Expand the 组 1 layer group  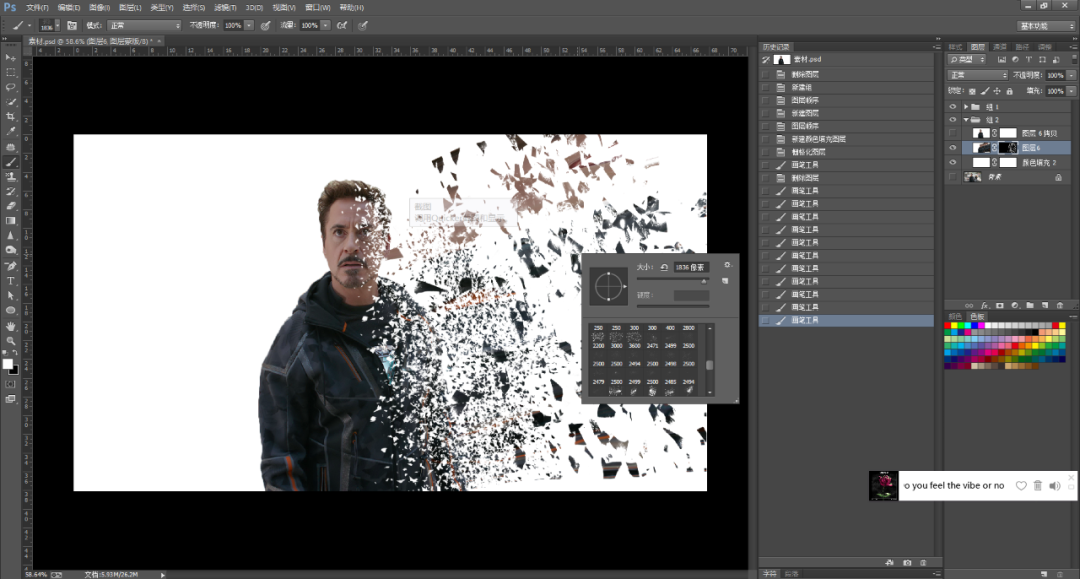(x=966, y=107)
